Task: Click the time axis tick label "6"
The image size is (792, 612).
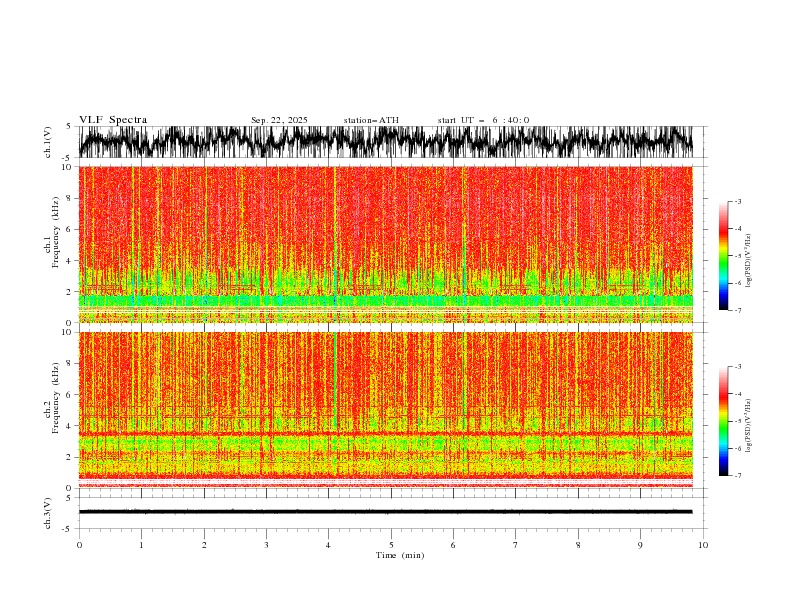Action: click(x=453, y=545)
